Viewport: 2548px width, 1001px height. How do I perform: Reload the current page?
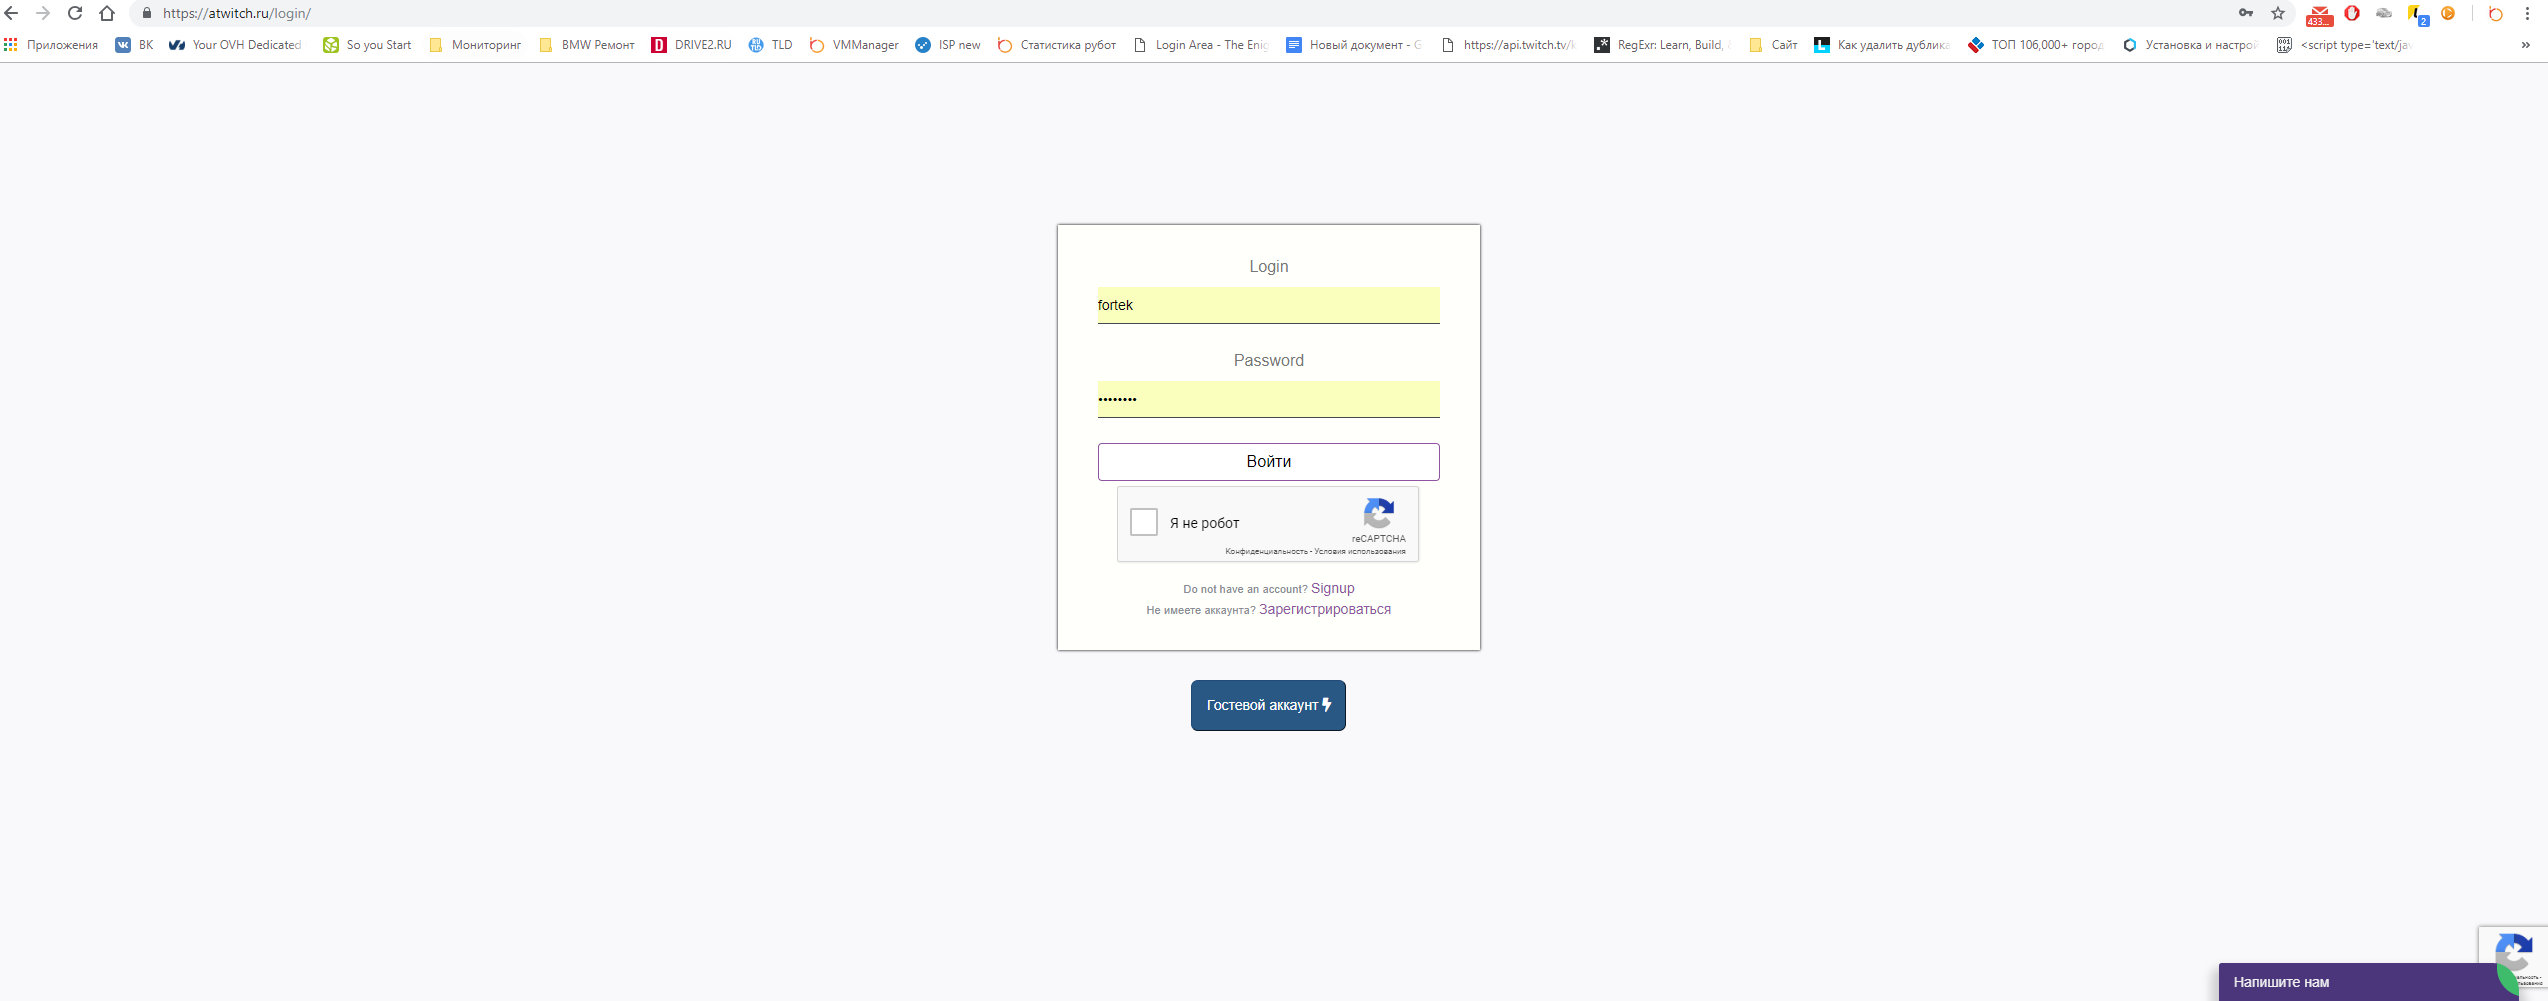75,13
